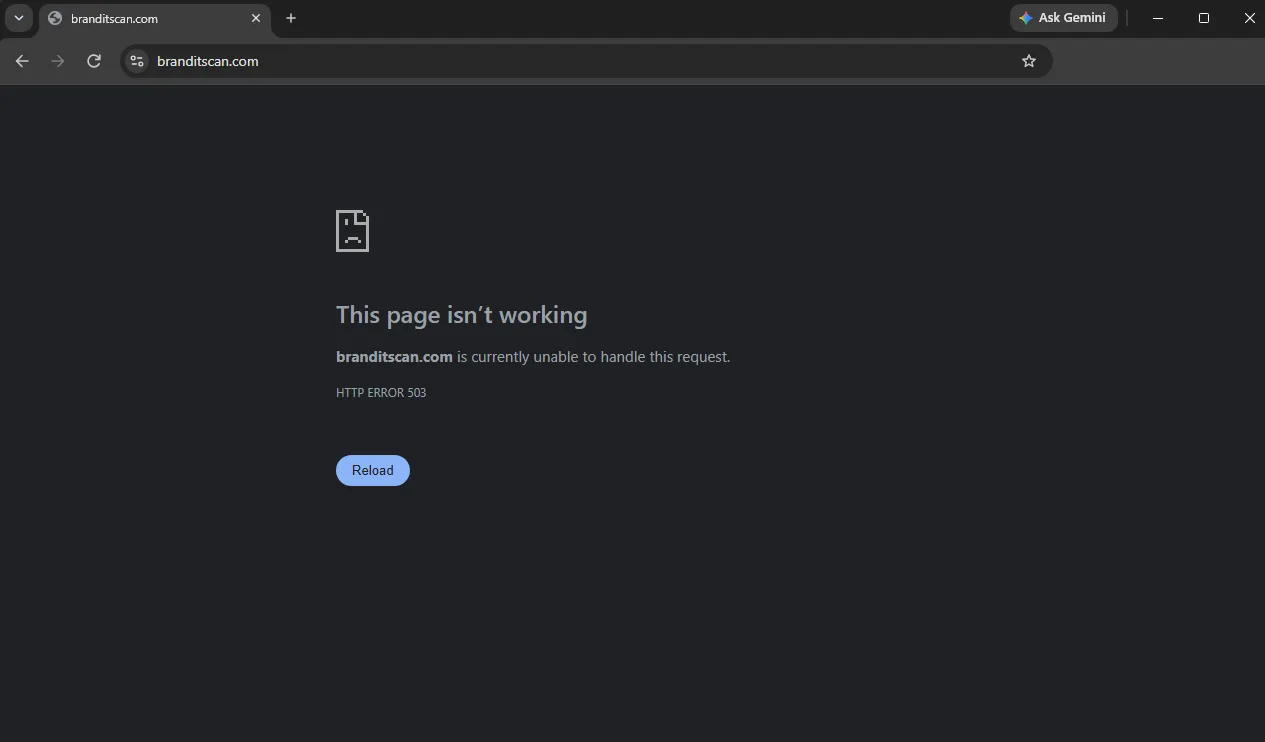Open a new tab with the plus icon
Image resolution: width=1265 pixels, height=742 pixels.
(291, 18)
